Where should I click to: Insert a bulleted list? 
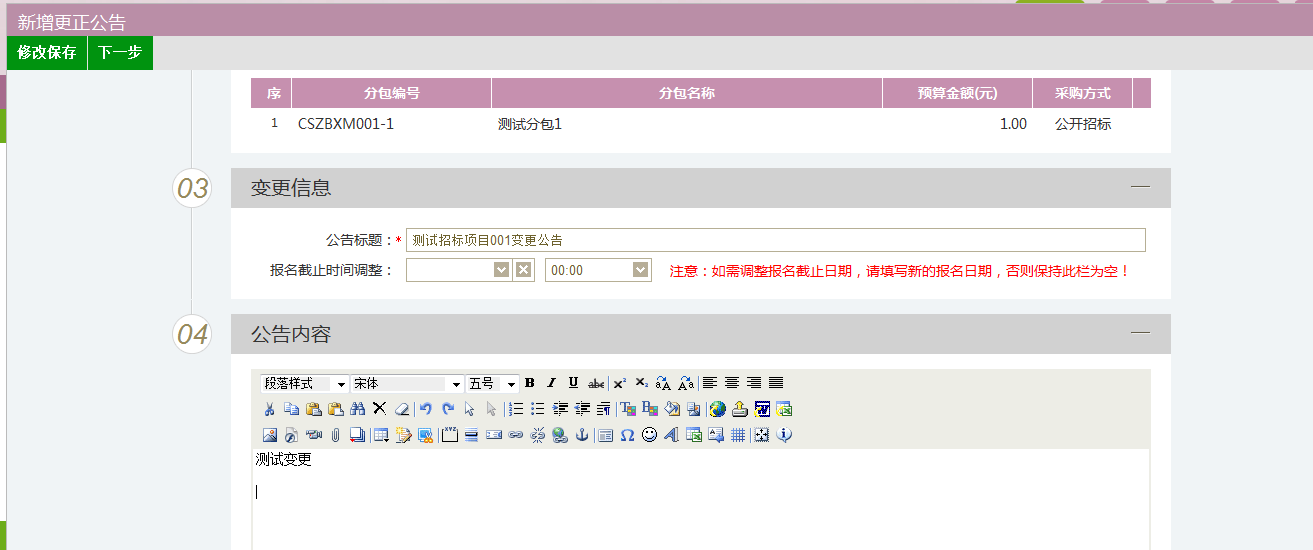pos(538,409)
